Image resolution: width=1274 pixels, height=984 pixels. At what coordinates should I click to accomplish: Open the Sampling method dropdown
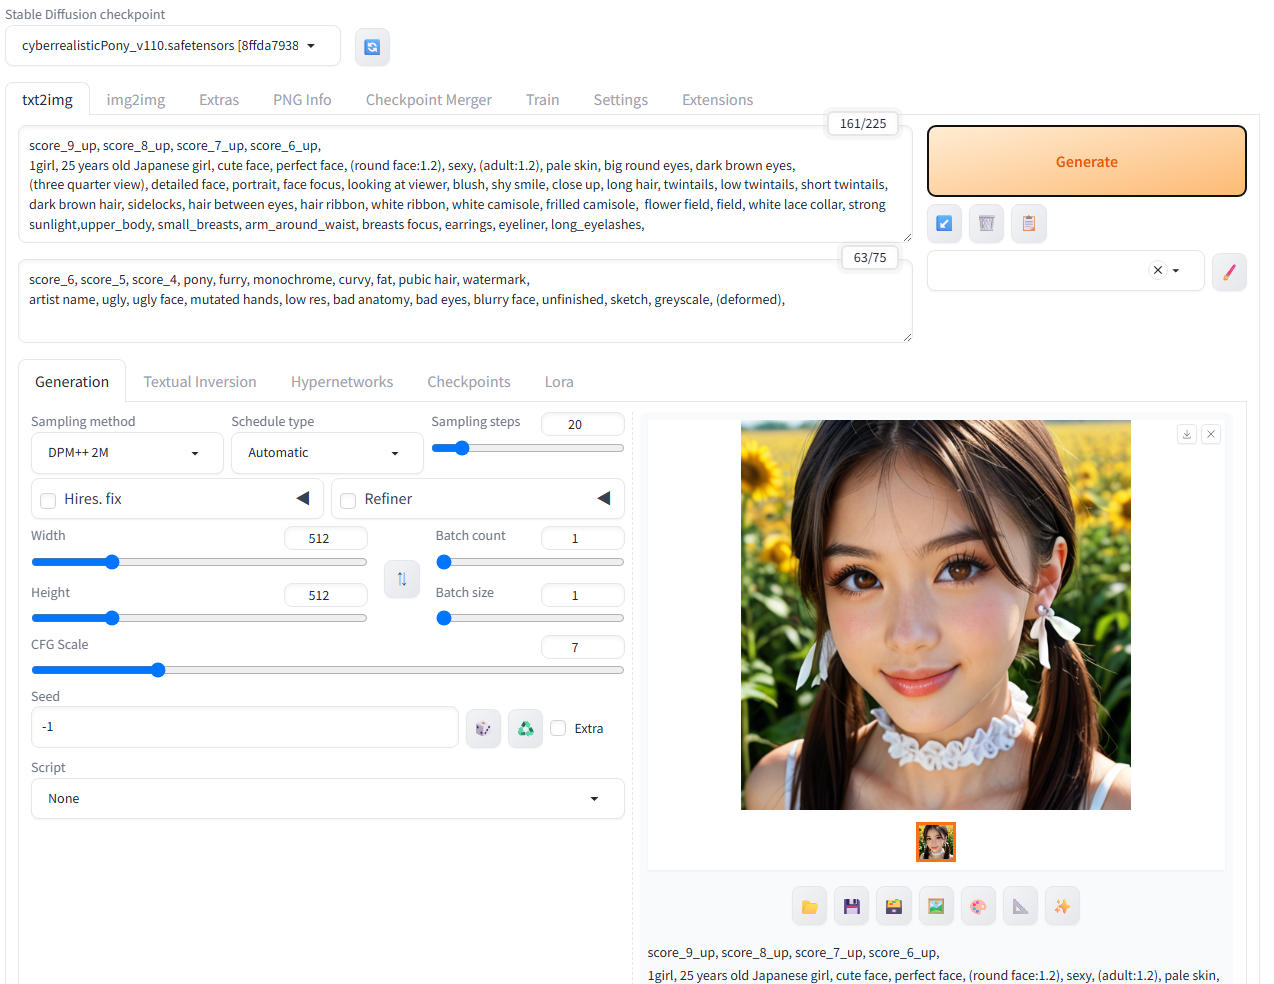coord(127,453)
